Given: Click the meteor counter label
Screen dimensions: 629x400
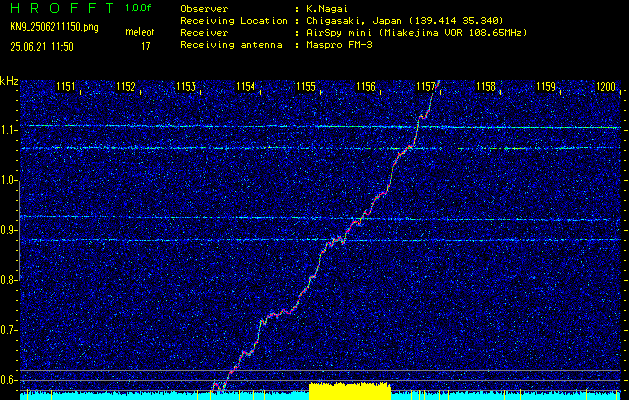Looking at the screenshot, I should pyautogui.click(x=140, y=32).
